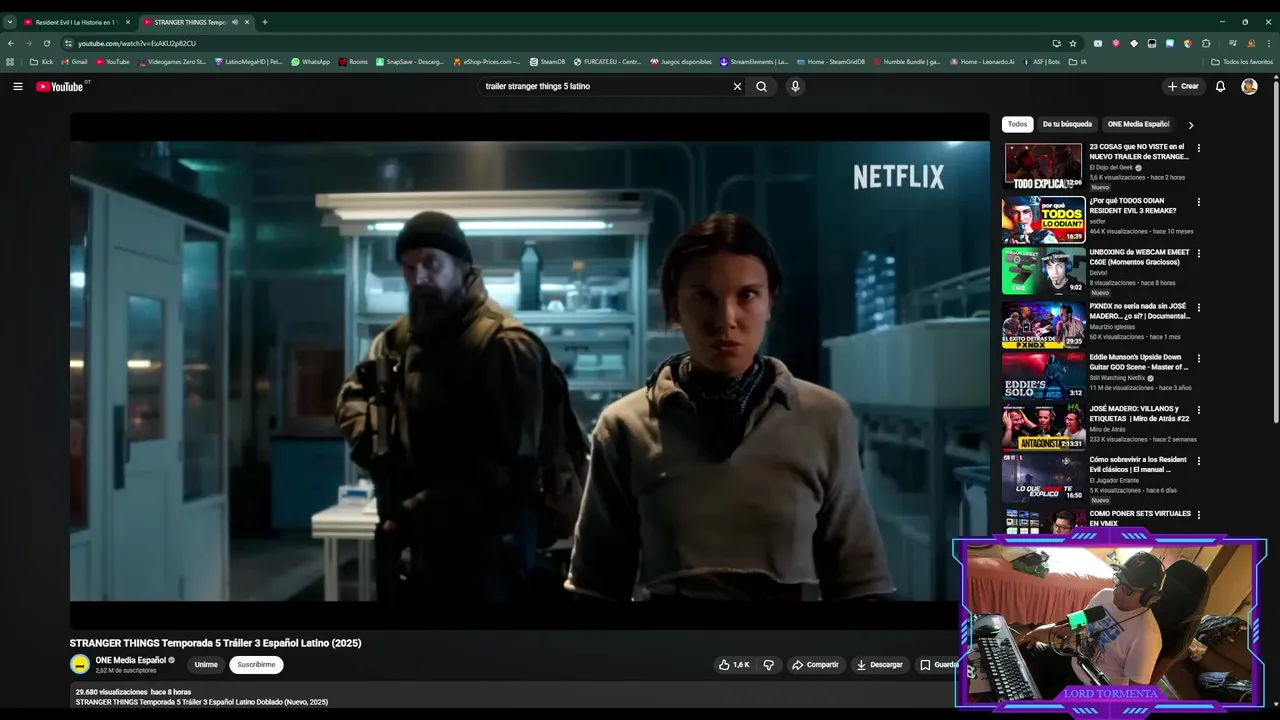
Task: Click the magnifier search button
Action: (761, 86)
